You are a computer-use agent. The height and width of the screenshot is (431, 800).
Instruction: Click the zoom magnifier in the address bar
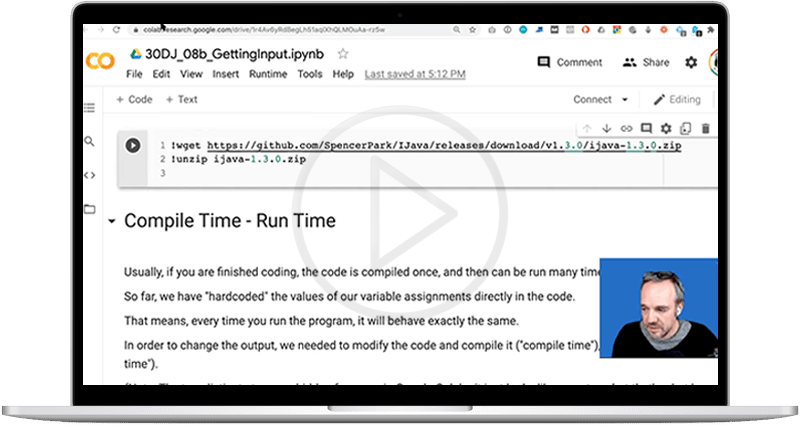(457, 30)
